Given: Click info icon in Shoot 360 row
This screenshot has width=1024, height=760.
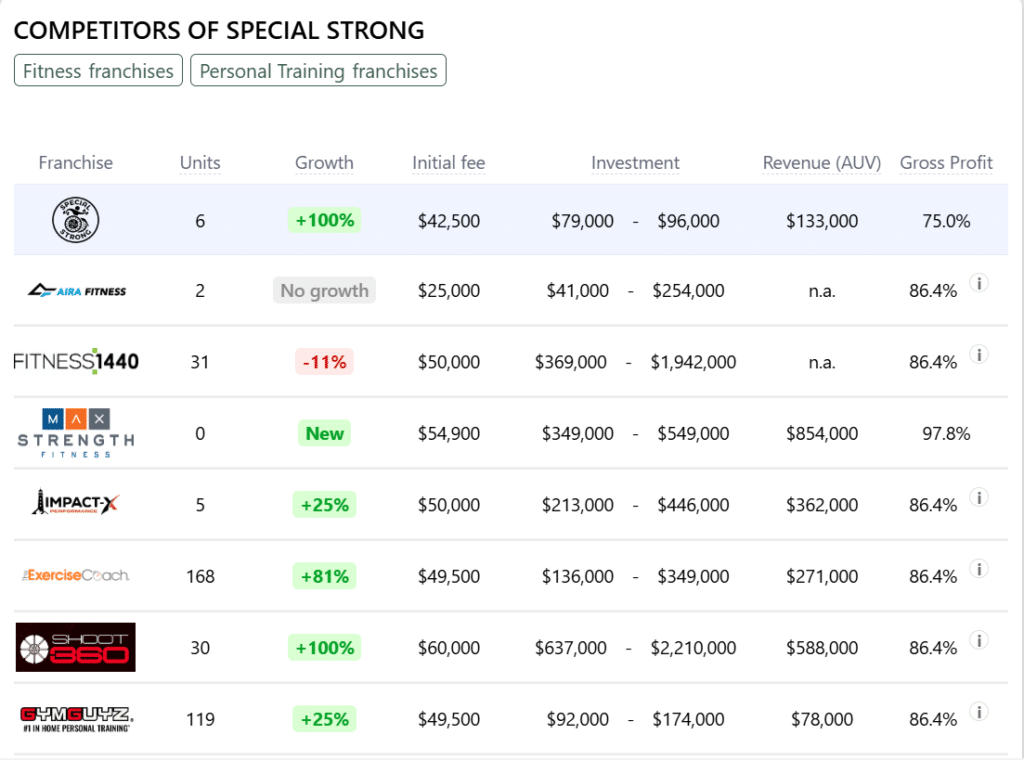Looking at the screenshot, I should (979, 640).
